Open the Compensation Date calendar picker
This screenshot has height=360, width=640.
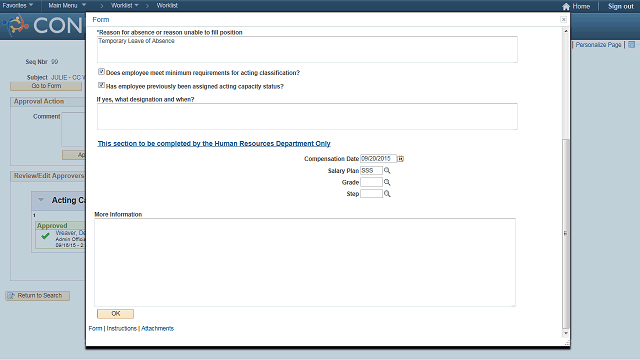401,159
